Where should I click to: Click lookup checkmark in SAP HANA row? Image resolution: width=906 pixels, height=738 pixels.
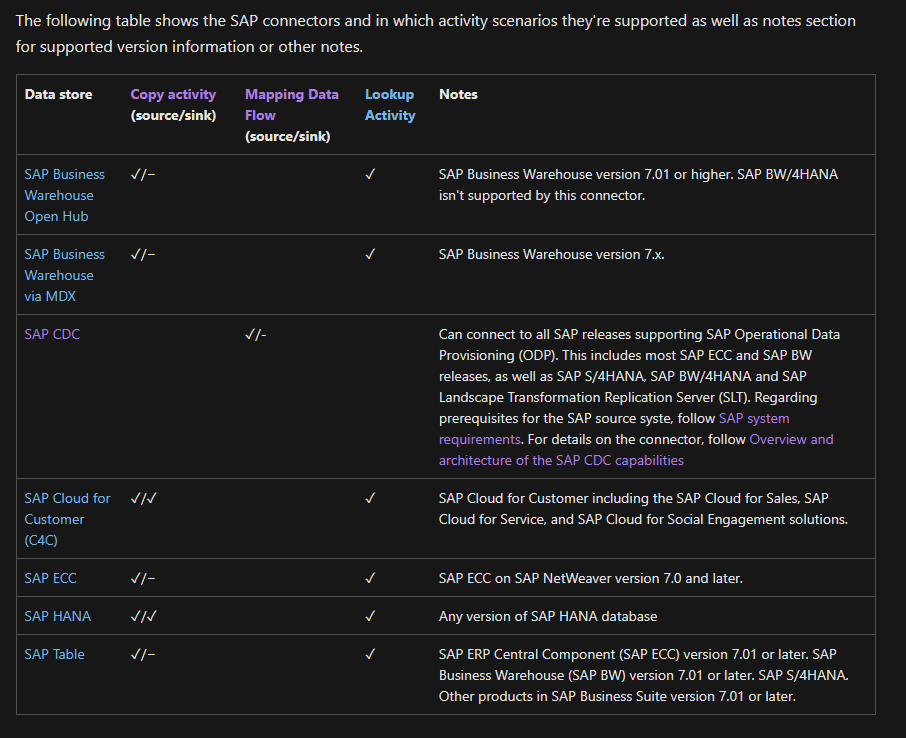tap(370, 616)
